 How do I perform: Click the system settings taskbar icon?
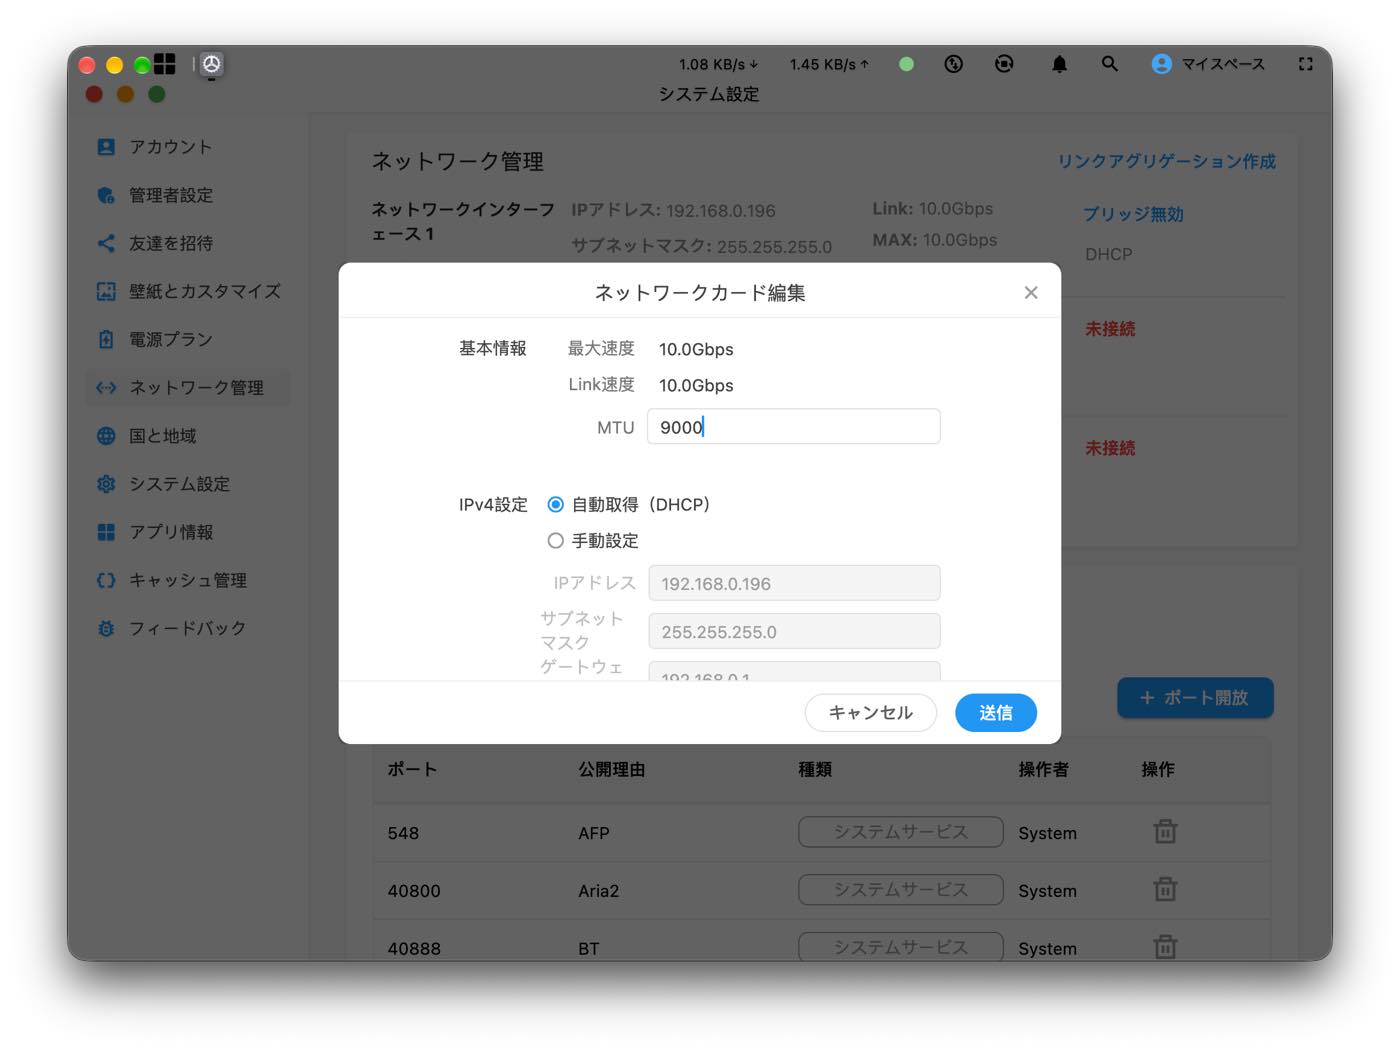point(211,64)
